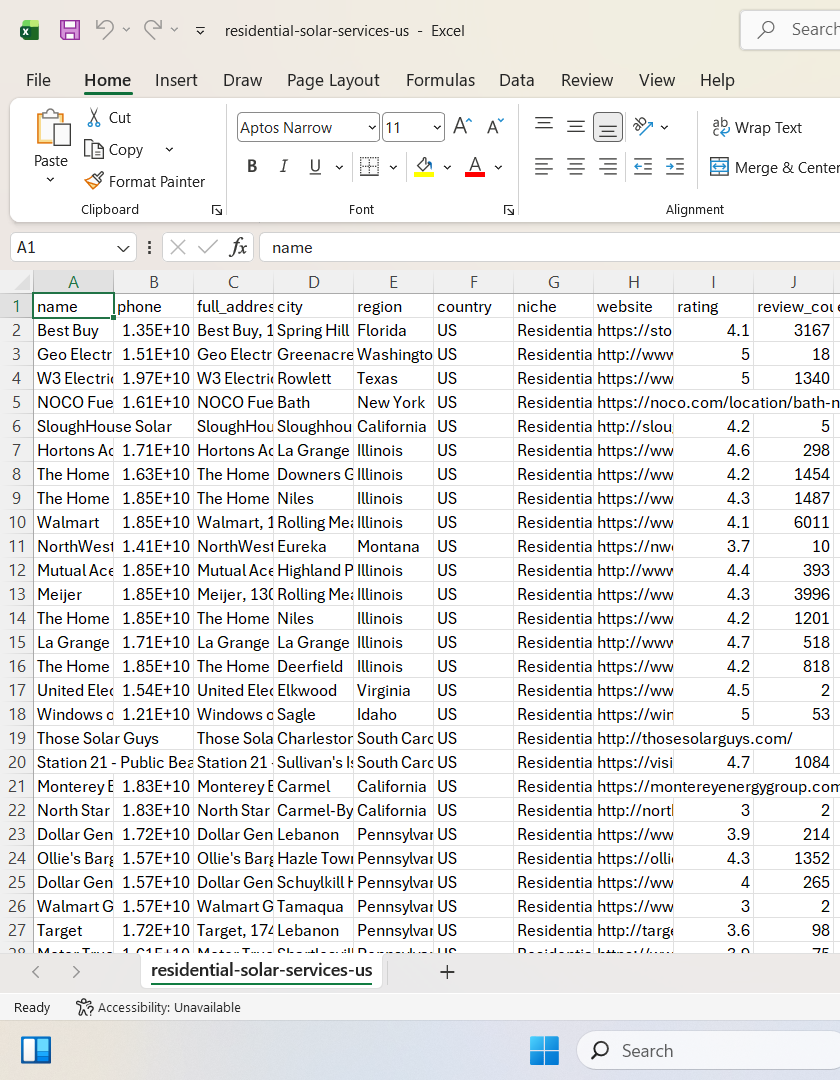Select Align Right icon
This screenshot has height=1080, width=840.
[607, 167]
